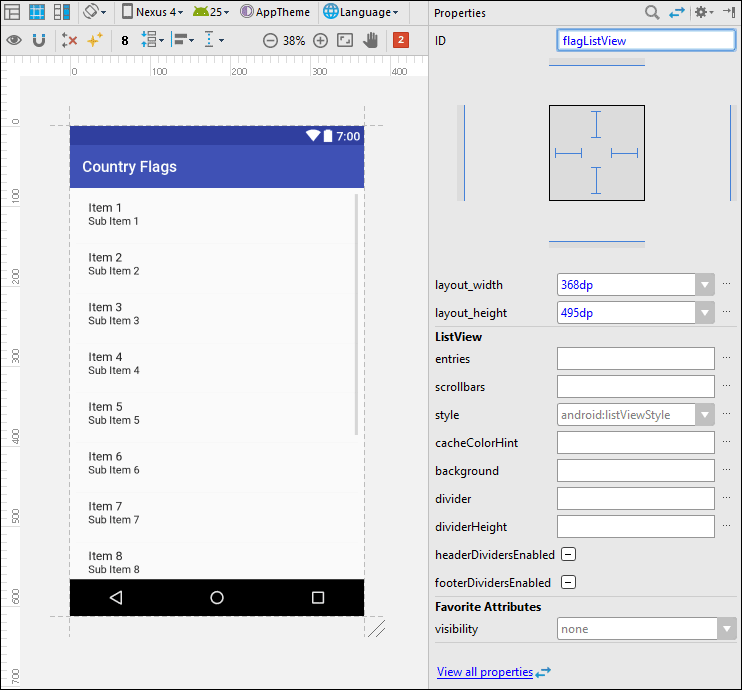Clear all constraints icon
This screenshot has height=690, width=742.
[69, 40]
